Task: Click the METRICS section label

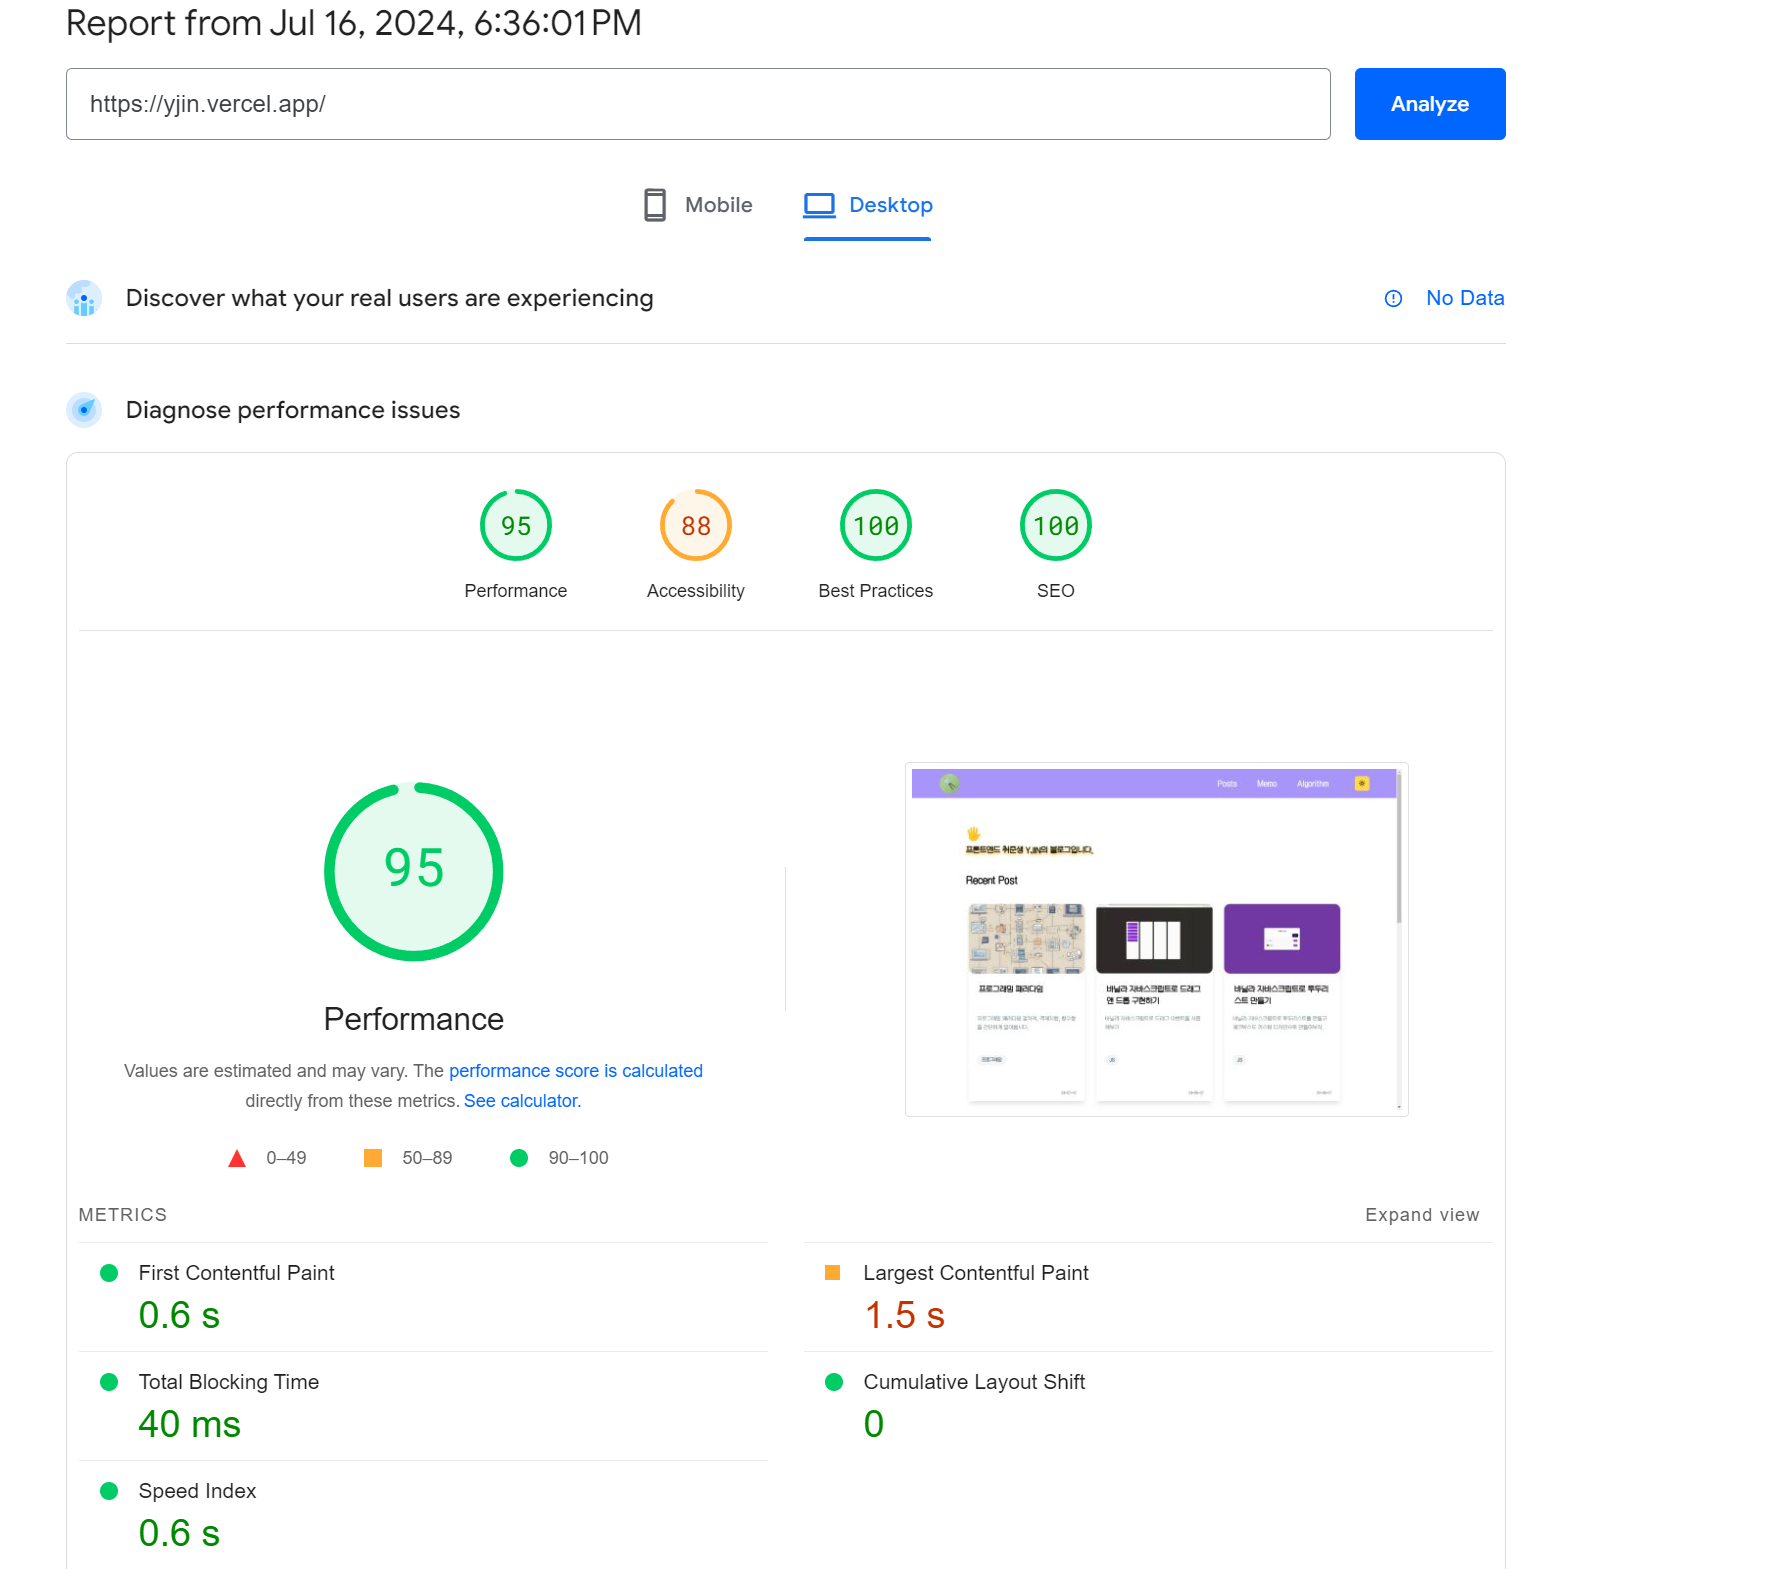Action: click(x=123, y=1215)
